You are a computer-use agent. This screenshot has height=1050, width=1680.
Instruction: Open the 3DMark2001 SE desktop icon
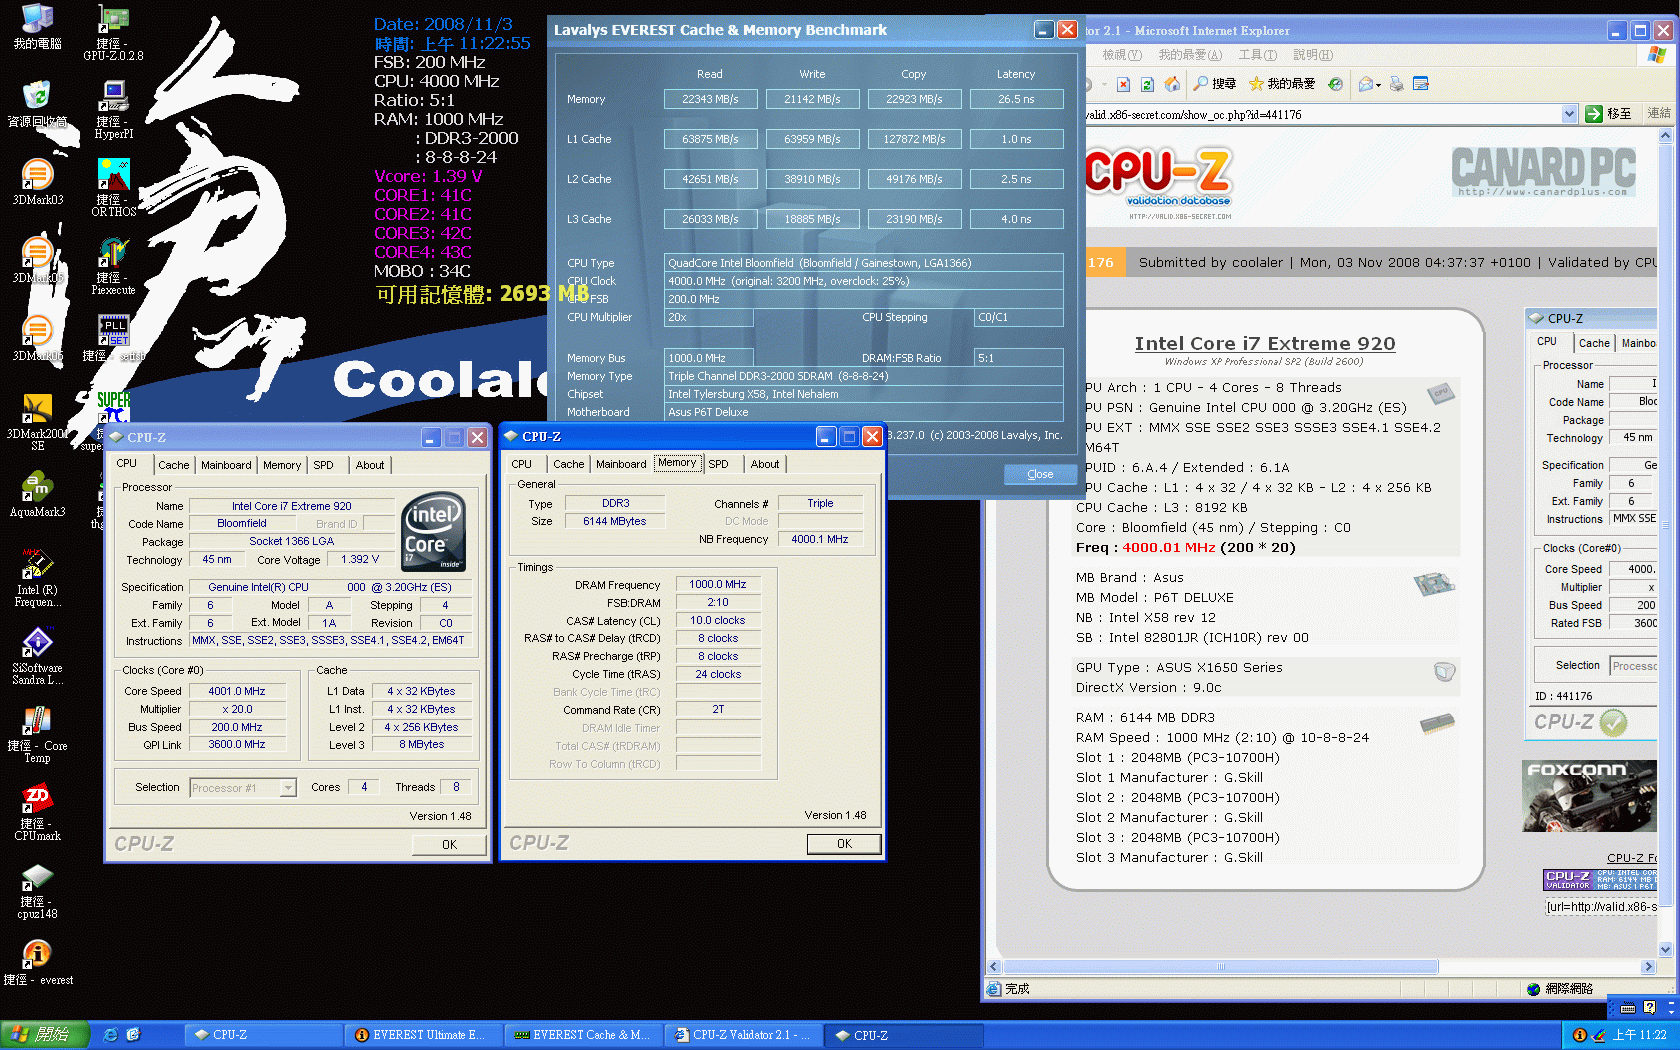[37, 421]
